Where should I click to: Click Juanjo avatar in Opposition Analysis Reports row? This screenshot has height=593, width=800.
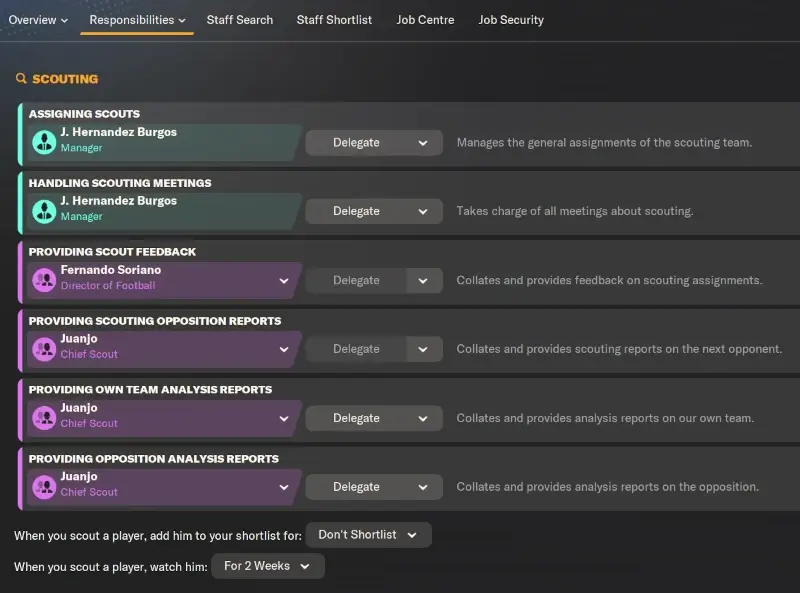[x=44, y=487]
